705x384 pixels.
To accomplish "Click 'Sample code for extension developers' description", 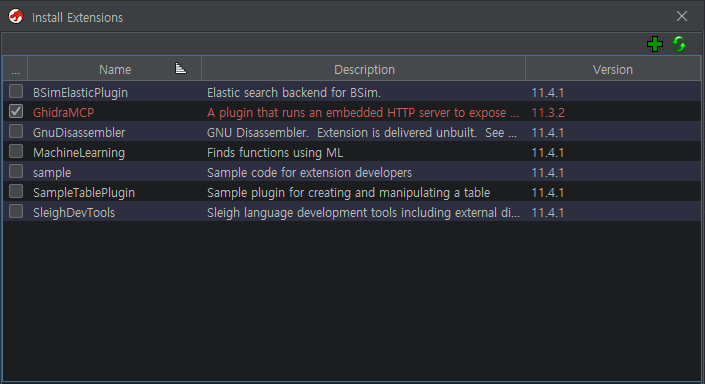I will click(309, 172).
